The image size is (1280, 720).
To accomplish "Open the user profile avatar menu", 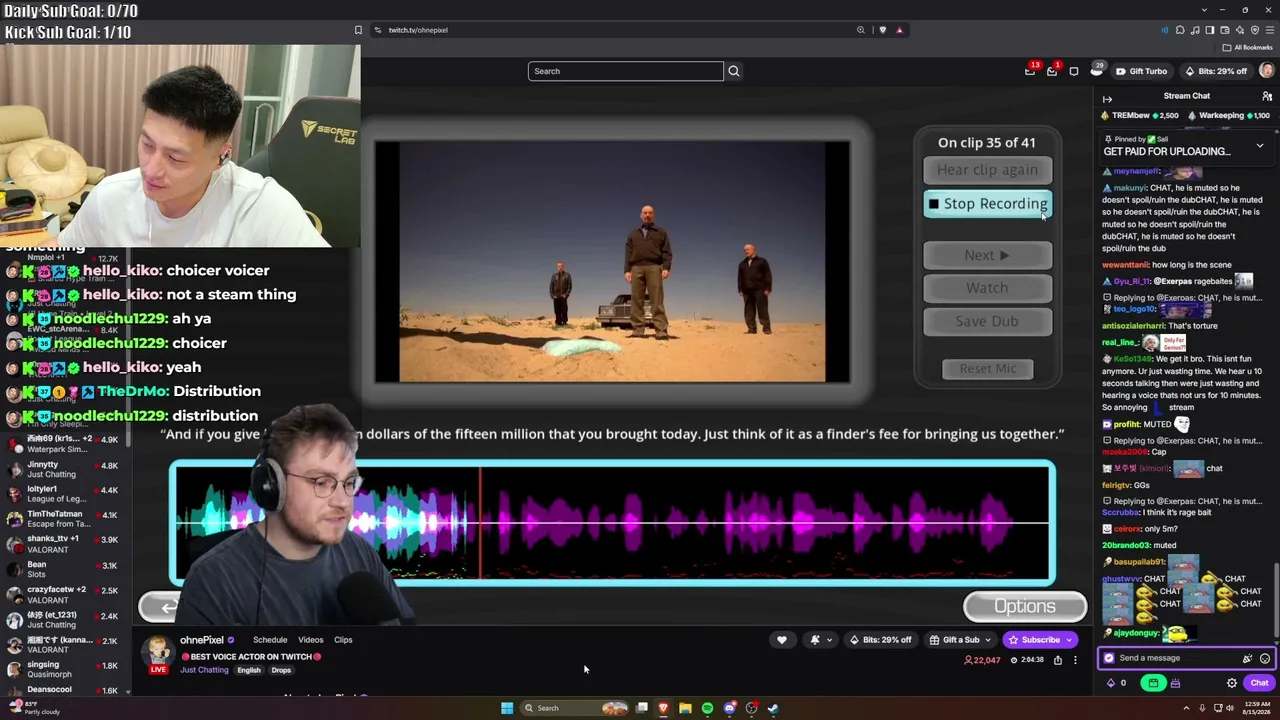I will click(1267, 71).
